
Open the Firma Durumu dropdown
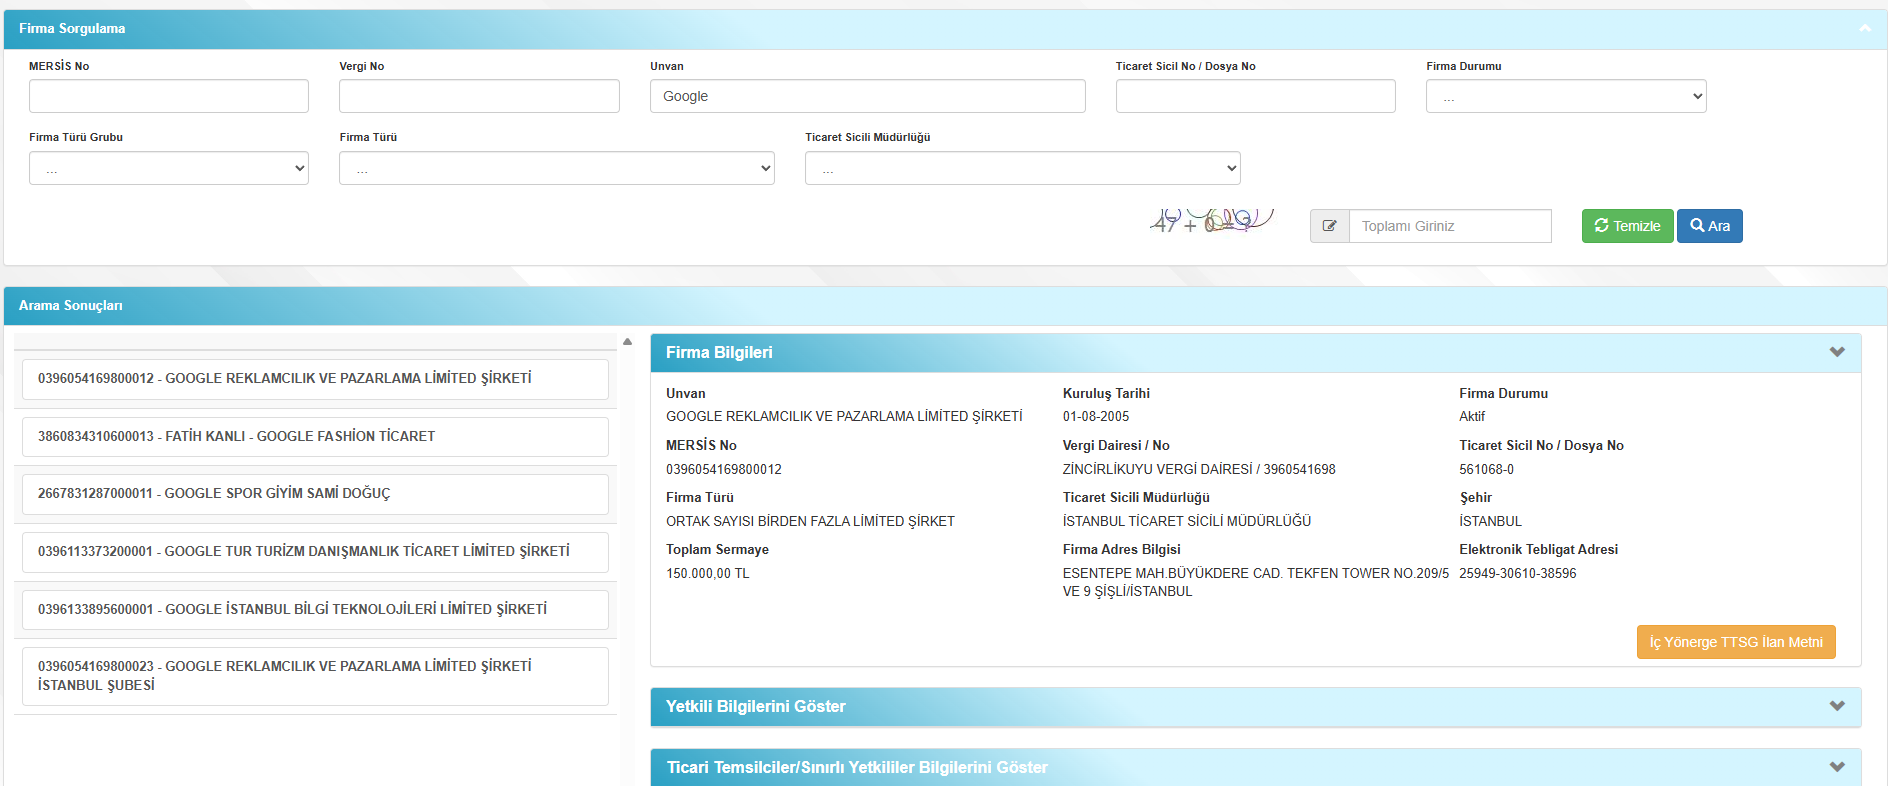tap(1566, 96)
